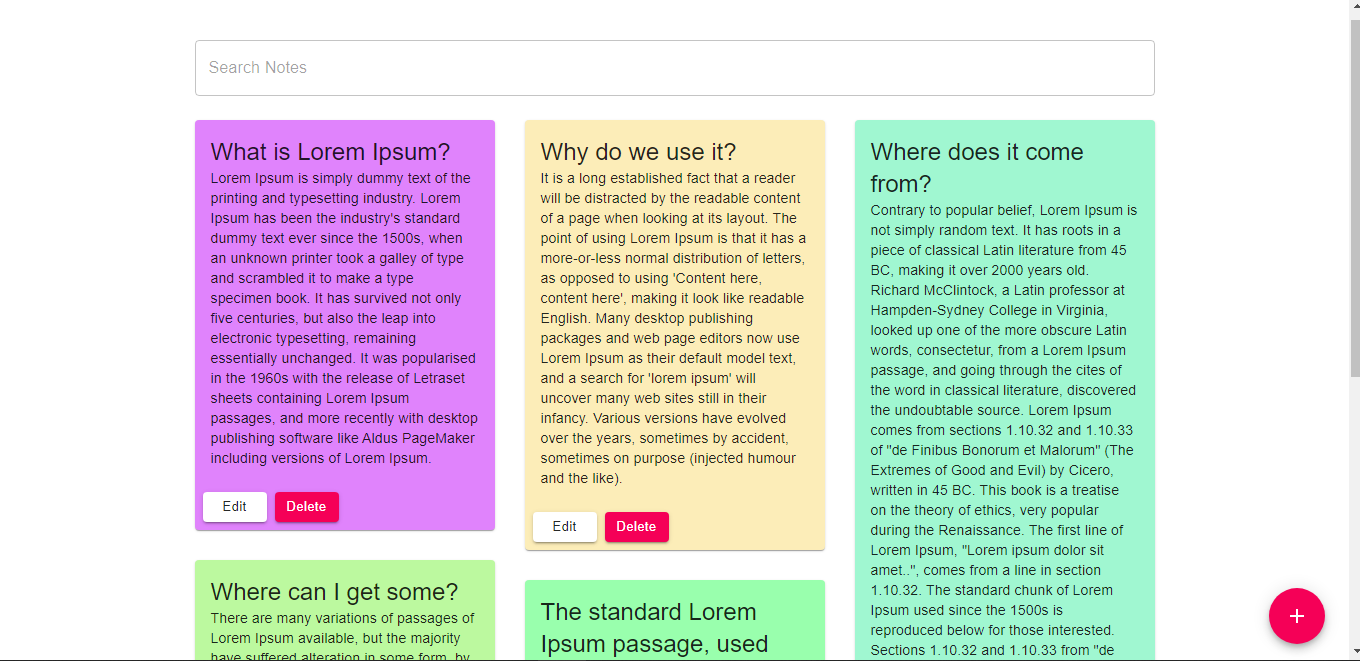Click the teal note body about Cicero
The height and width of the screenshot is (661, 1360).
1005,430
